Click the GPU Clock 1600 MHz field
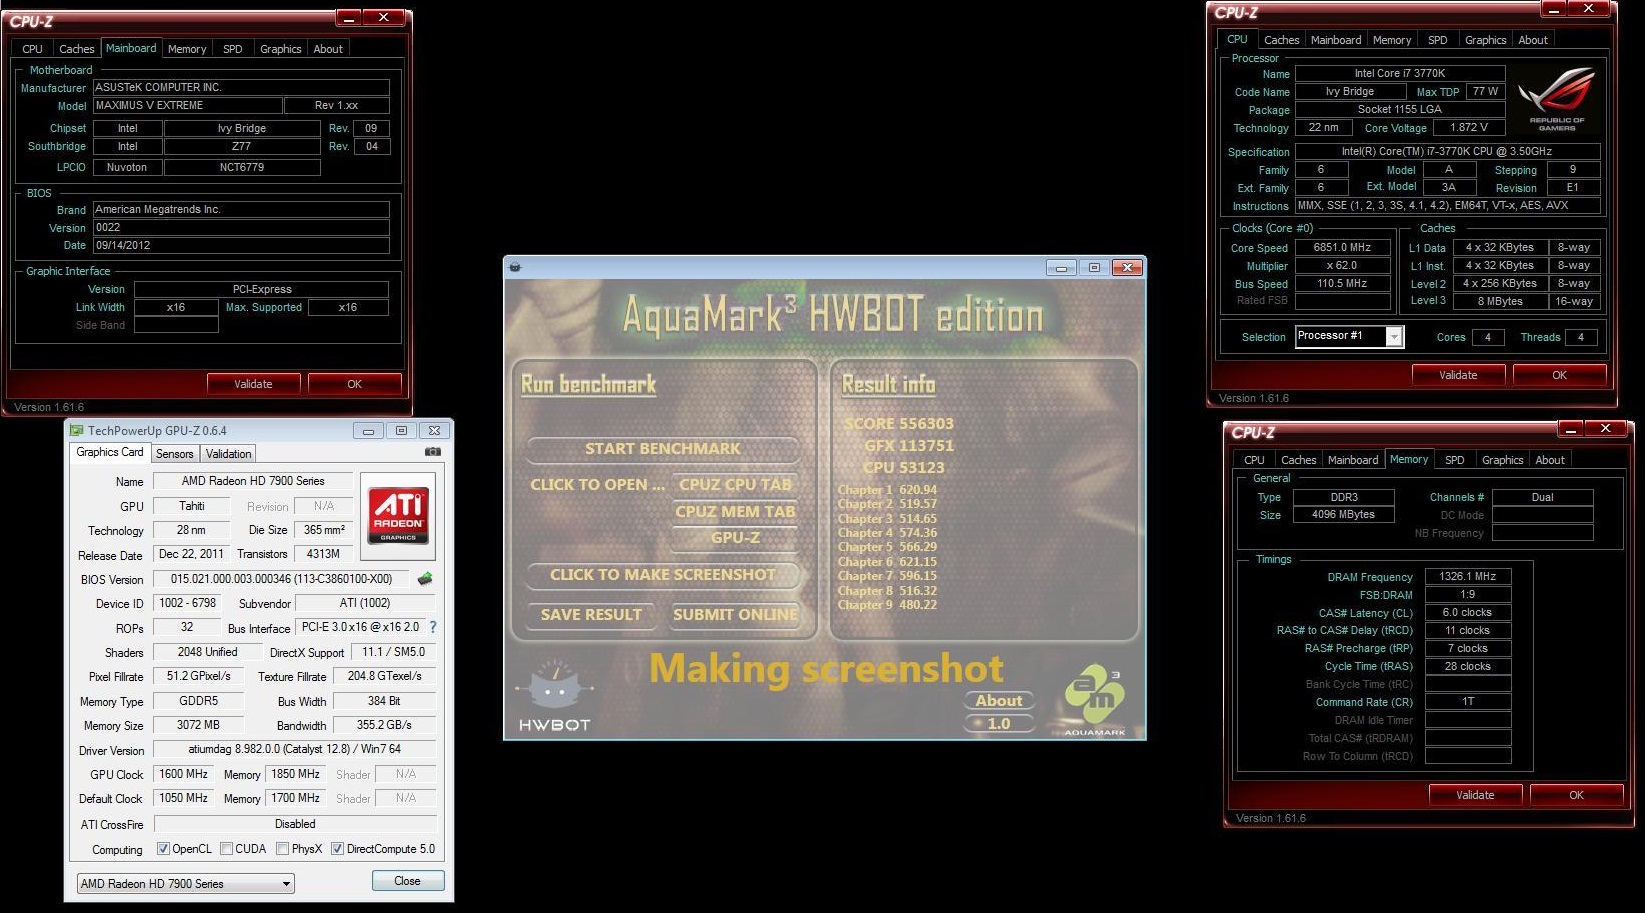1645x913 pixels. point(184,774)
